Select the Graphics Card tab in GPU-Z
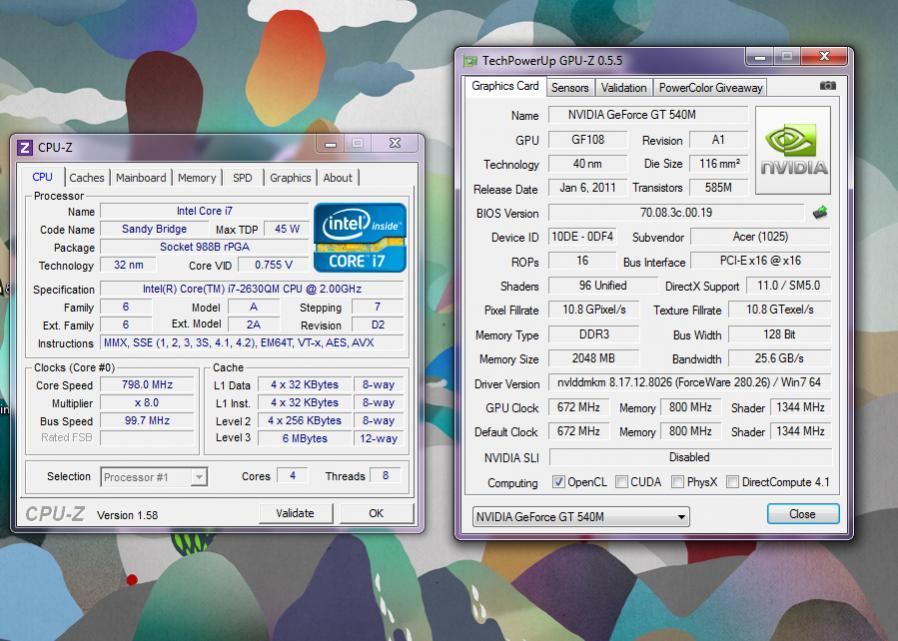Screen dimensions: 898x641 click(x=505, y=86)
